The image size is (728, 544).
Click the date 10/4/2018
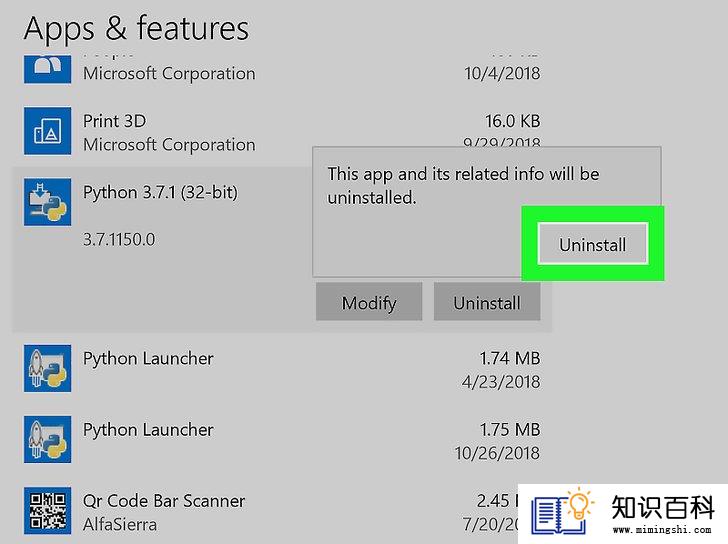pos(502,73)
